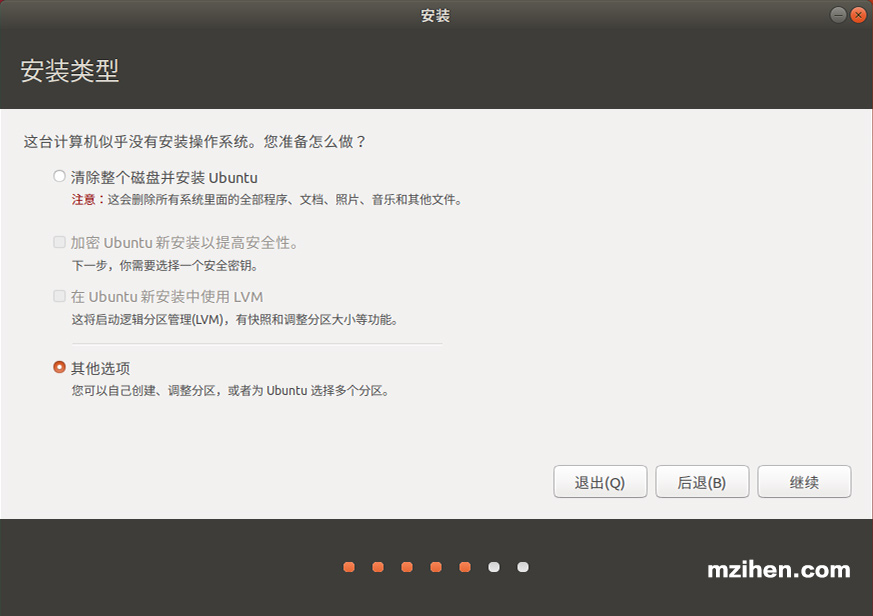Click the 安装类型 page heading
The height and width of the screenshot is (616, 873).
click(x=70, y=71)
